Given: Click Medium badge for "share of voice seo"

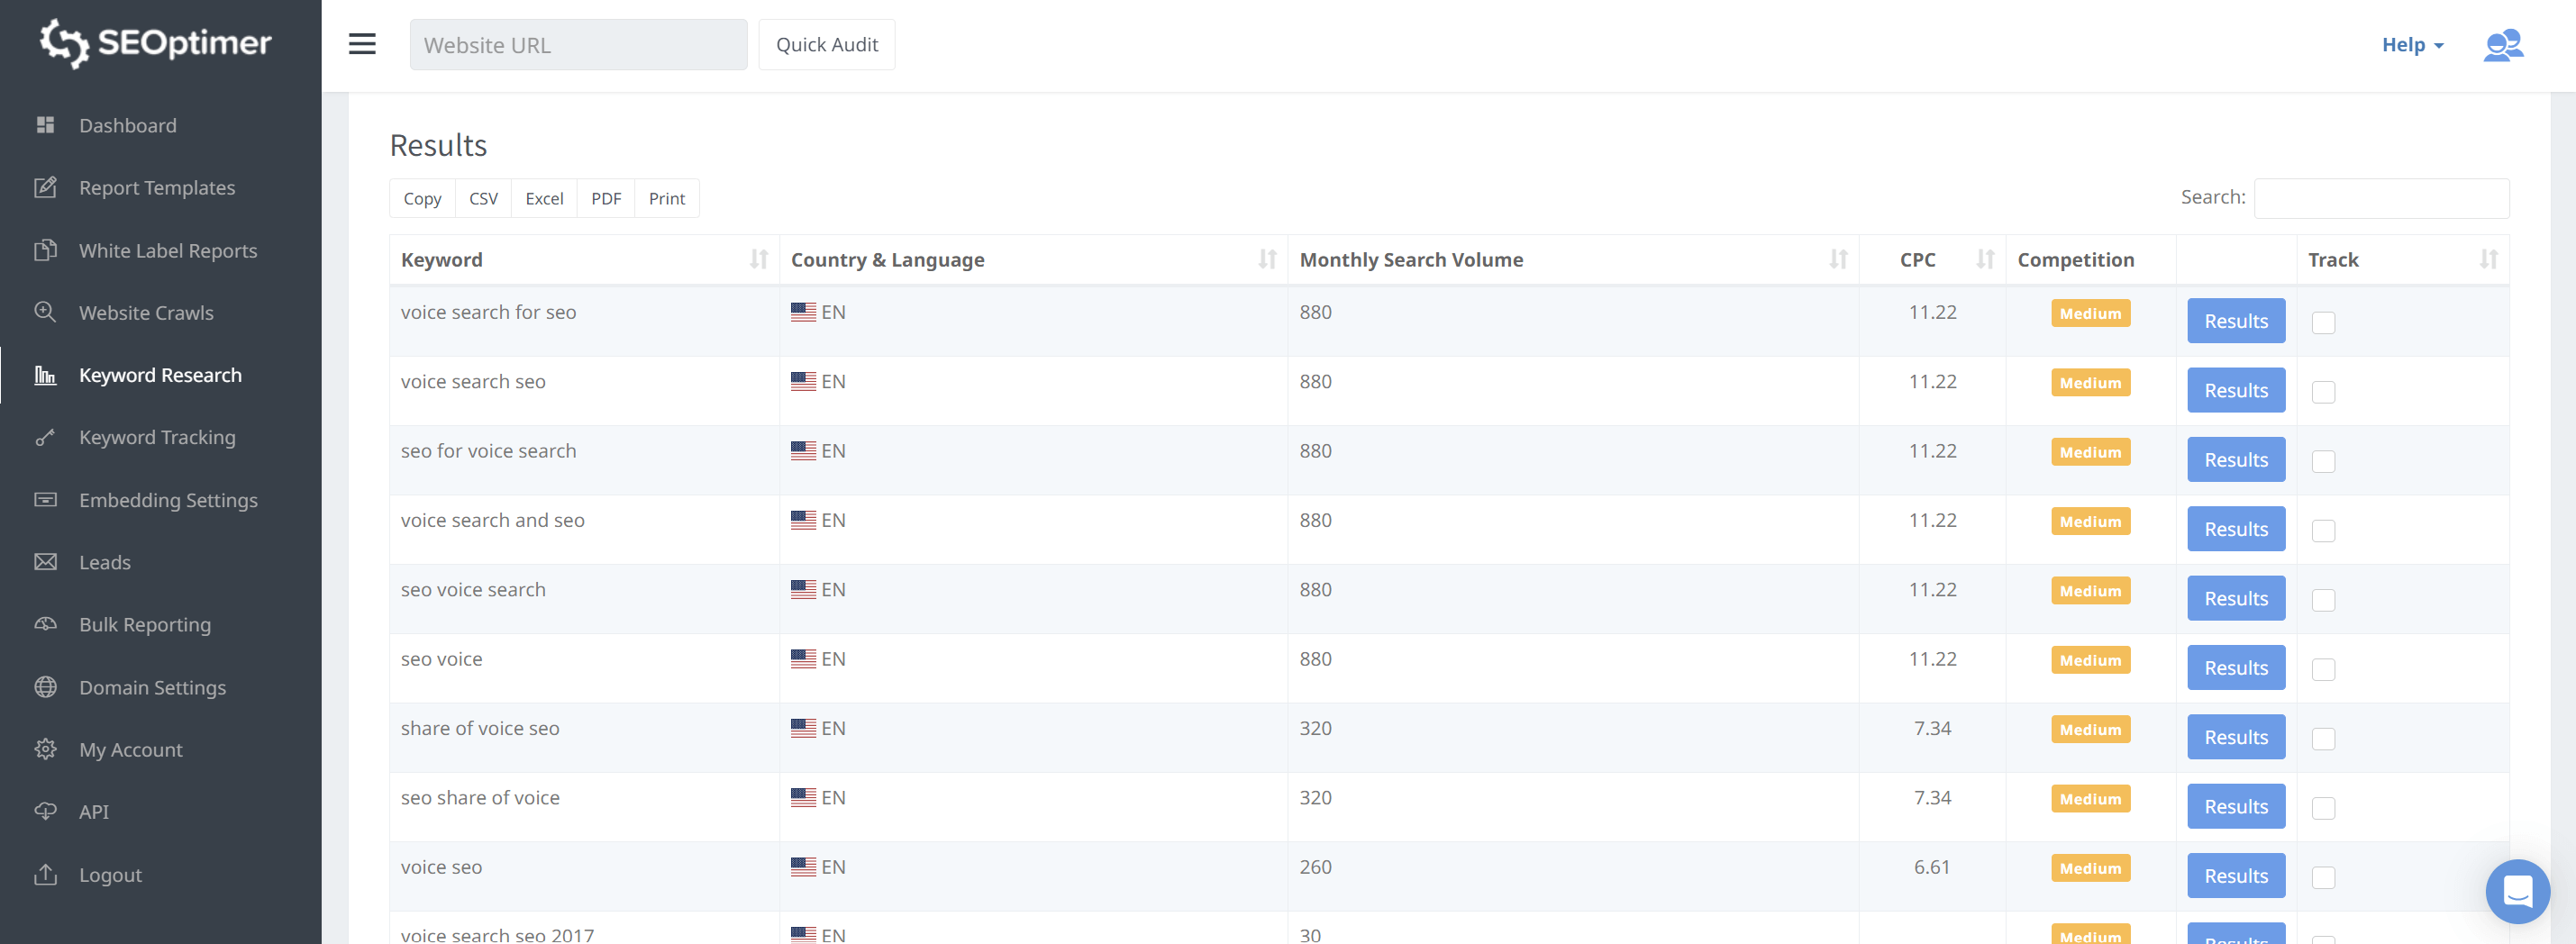Looking at the screenshot, I should [x=2089, y=730].
